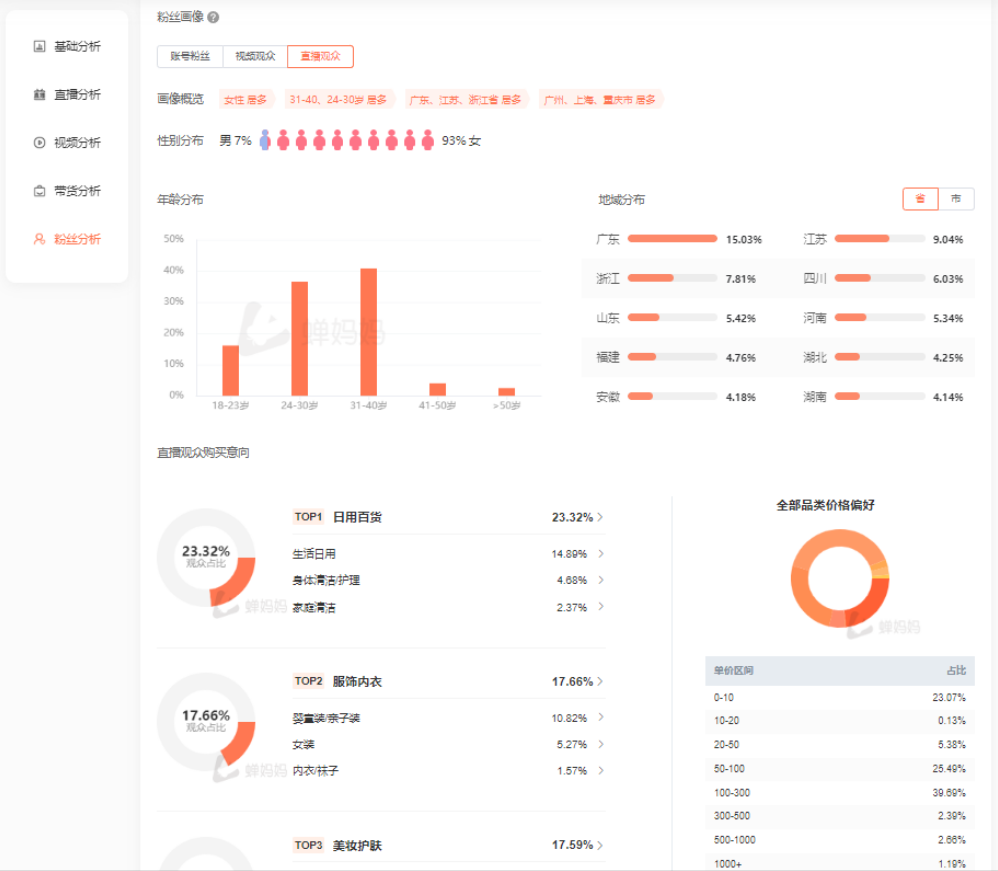
Task: Click the help icon beside 粉丝画像
Action: pos(213,17)
